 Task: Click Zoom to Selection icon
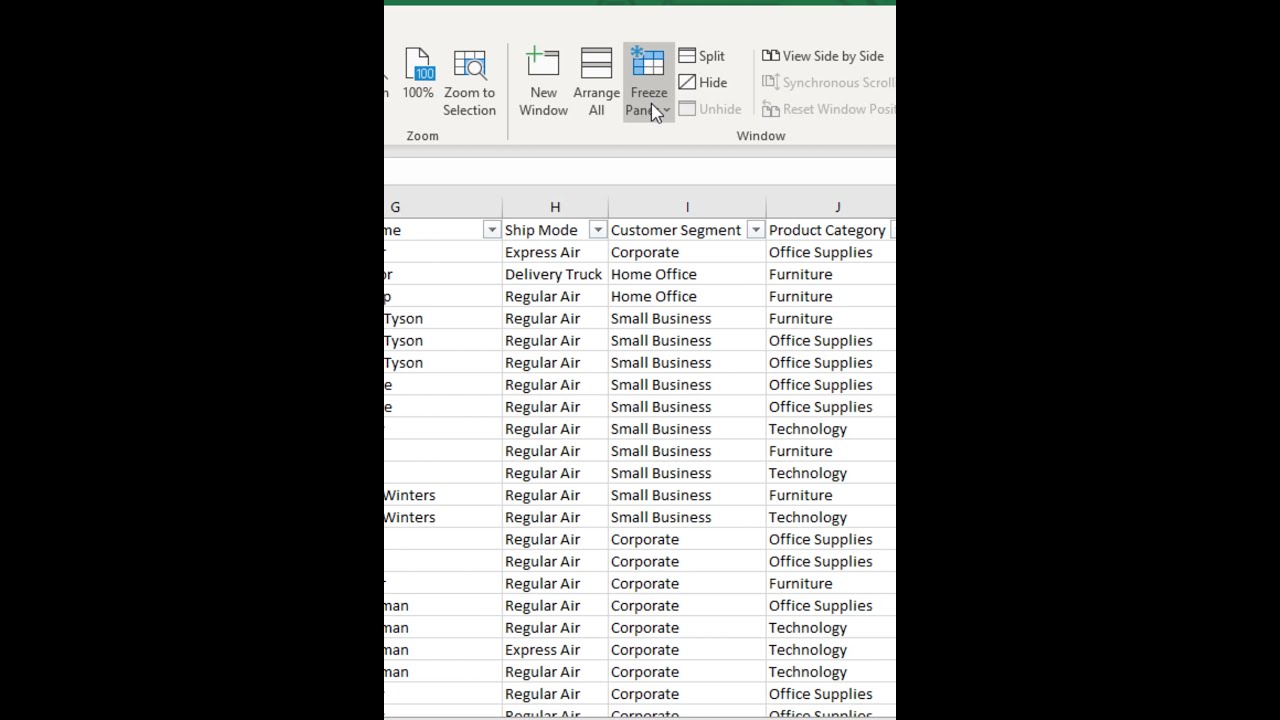tap(469, 83)
